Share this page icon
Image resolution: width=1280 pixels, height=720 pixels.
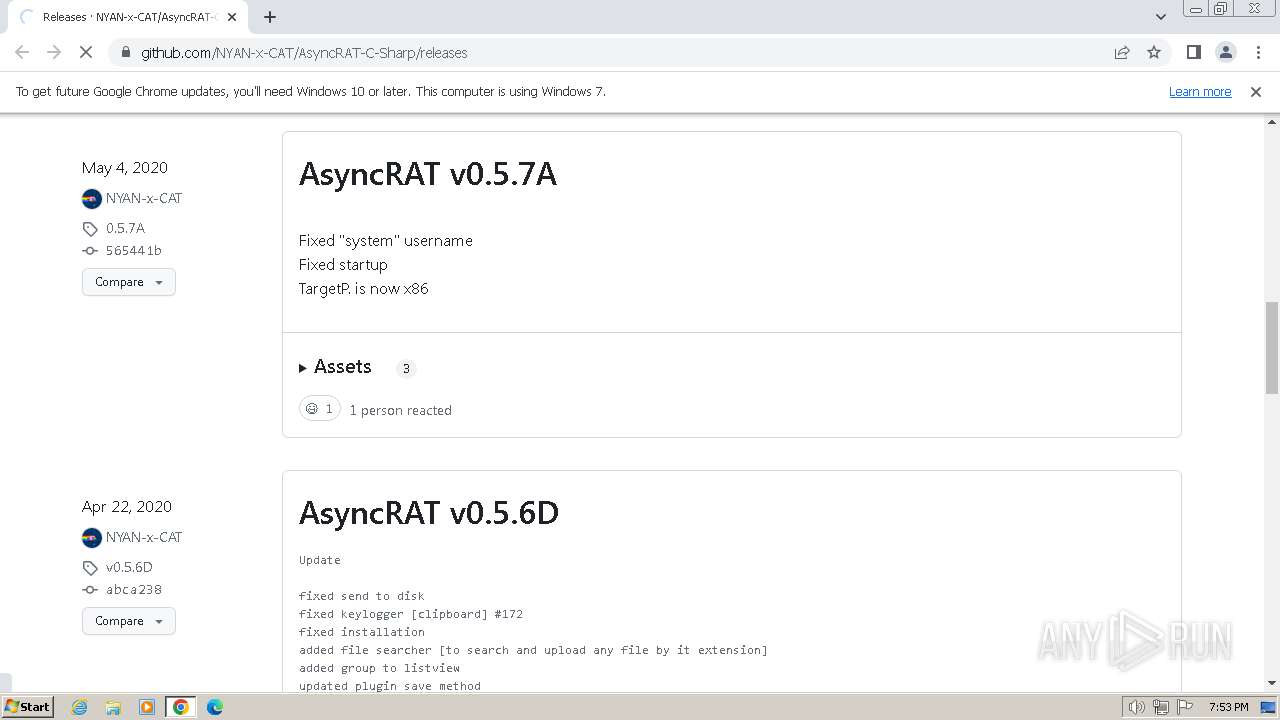(1122, 53)
